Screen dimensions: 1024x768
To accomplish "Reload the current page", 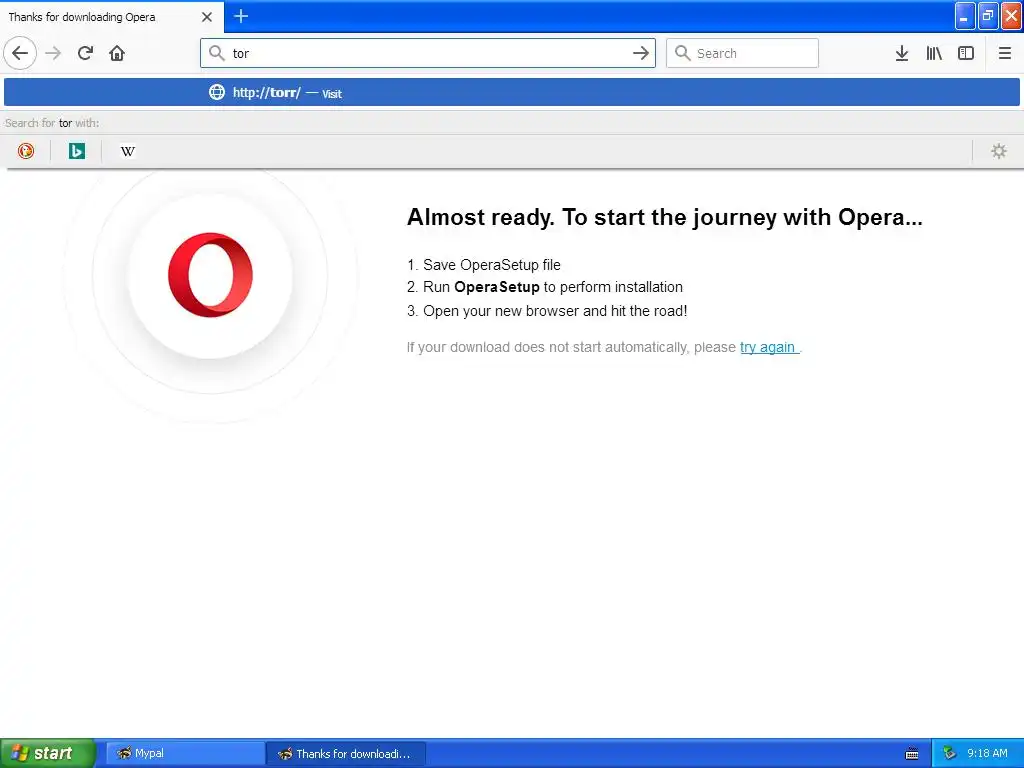I will point(85,53).
